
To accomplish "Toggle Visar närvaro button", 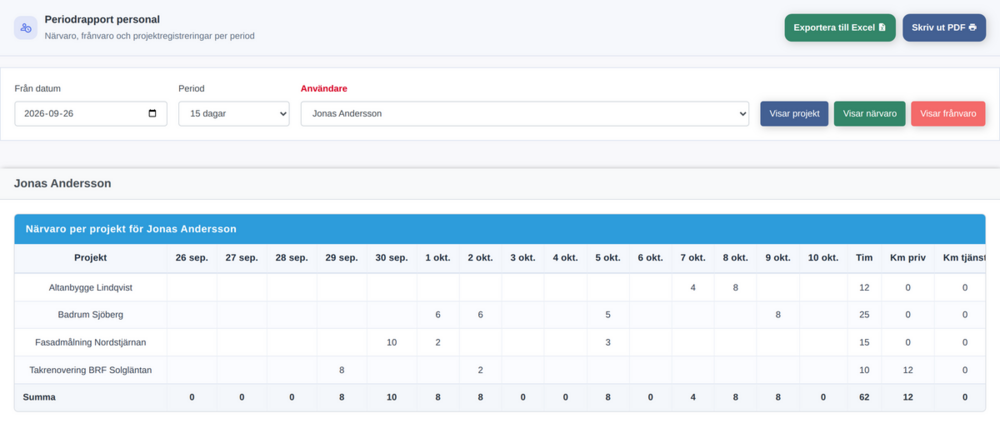I will (869, 114).
